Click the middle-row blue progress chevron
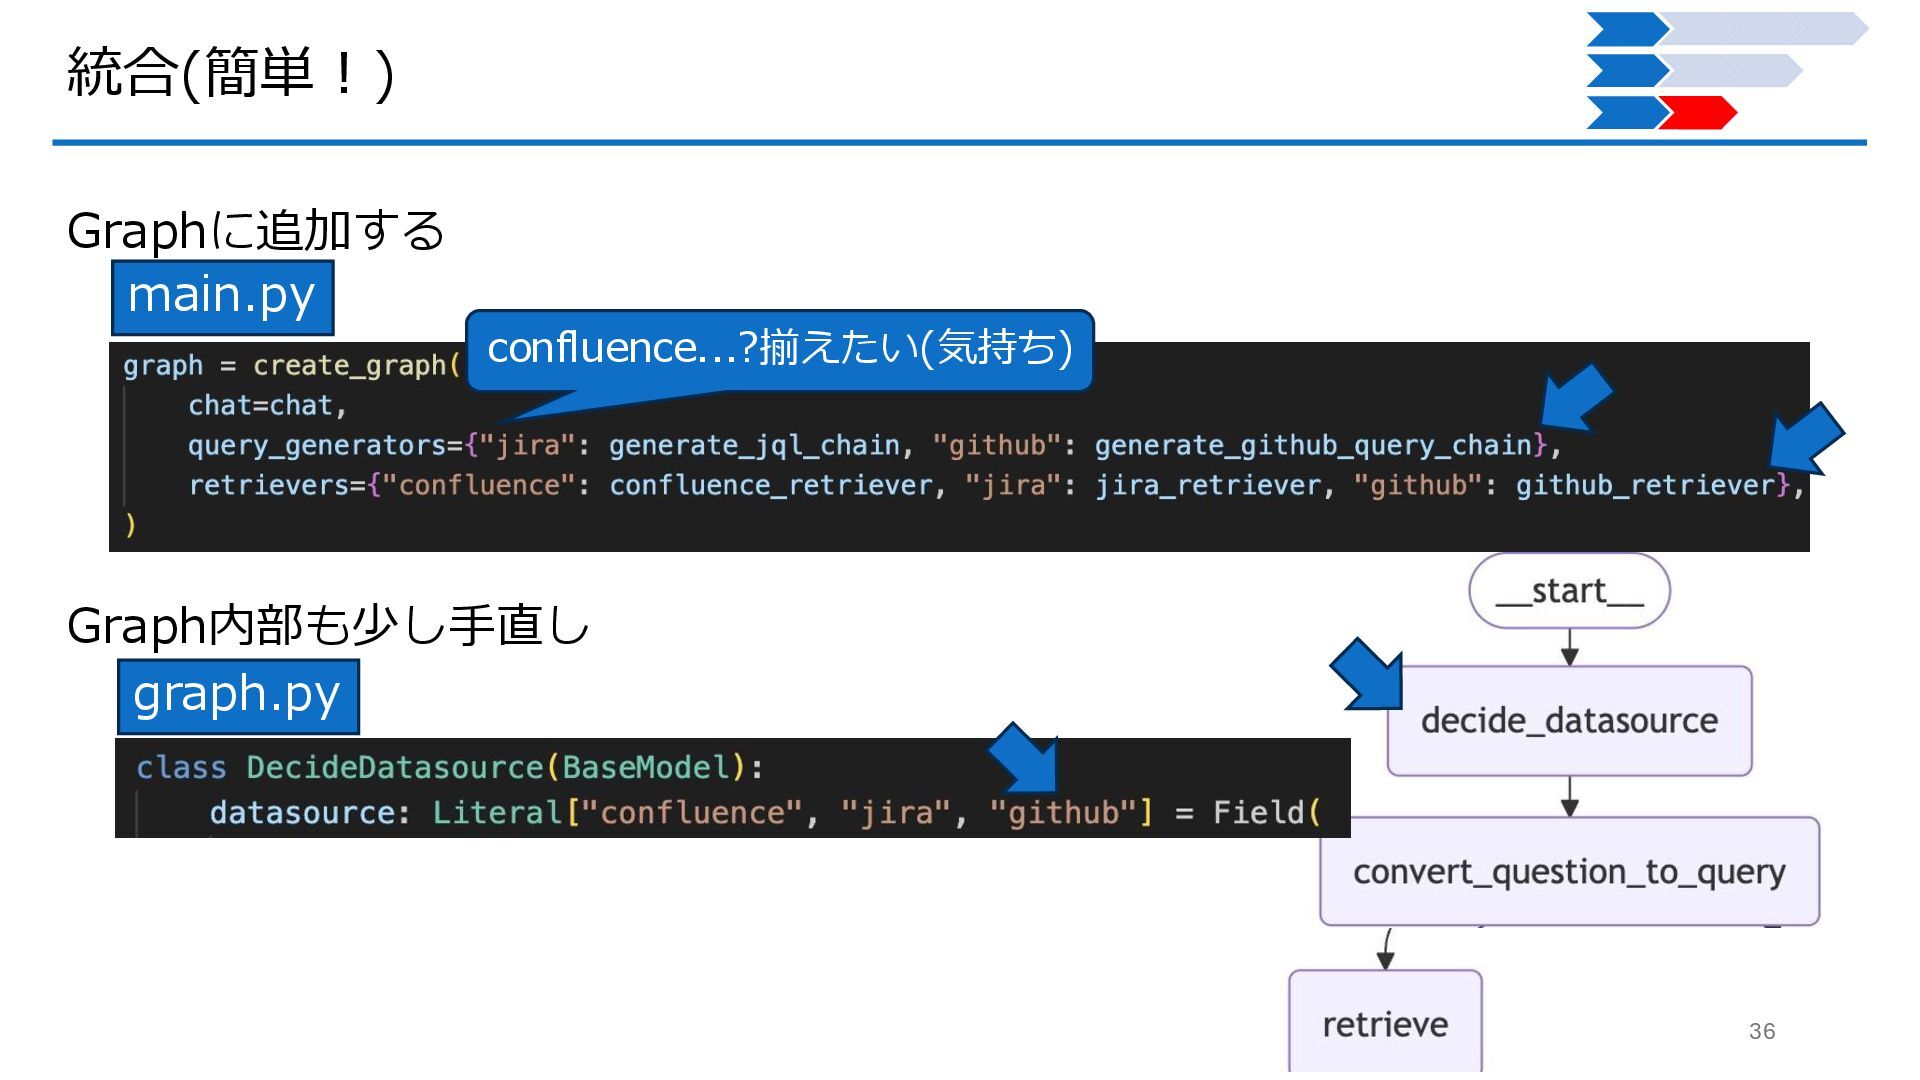Screen dimensions: 1920x1080 point(1625,71)
